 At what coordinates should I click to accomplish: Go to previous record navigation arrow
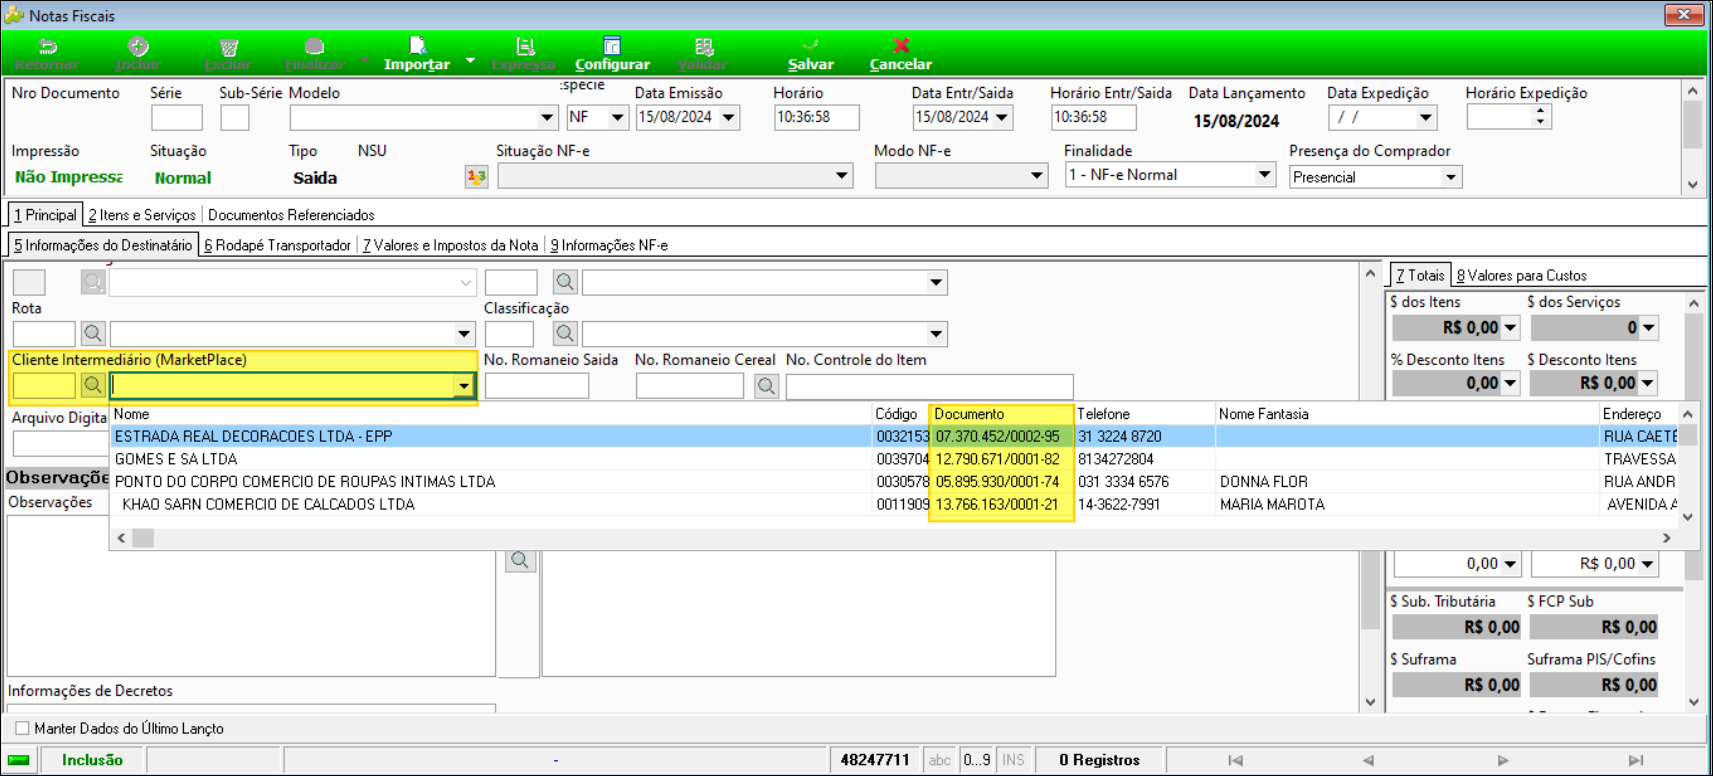pos(1368,760)
